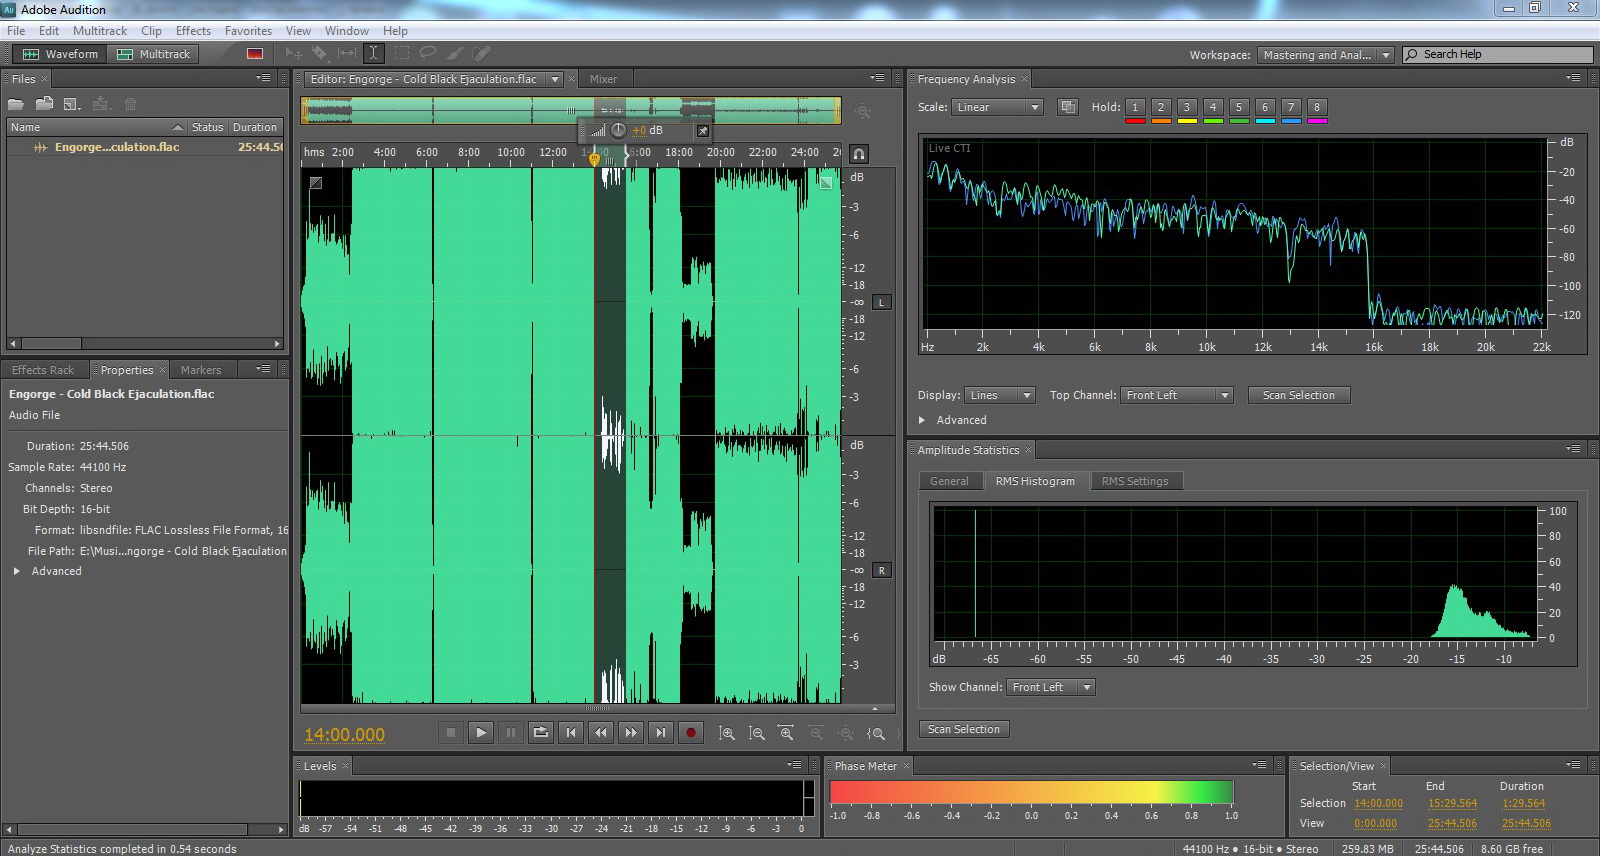Toggle Loop Playback button
This screenshot has width=1600, height=856.
point(541,733)
